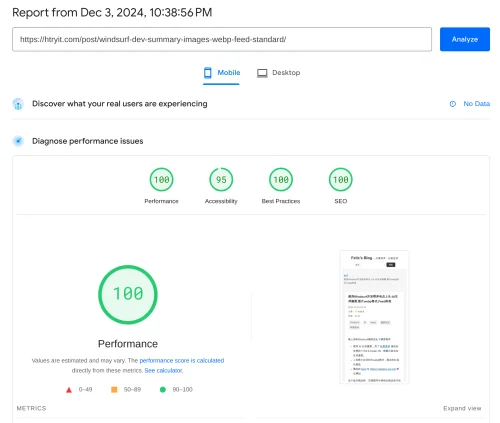Click the info icon beside No Data
This screenshot has width=500, height=423.
pos(453,104)
